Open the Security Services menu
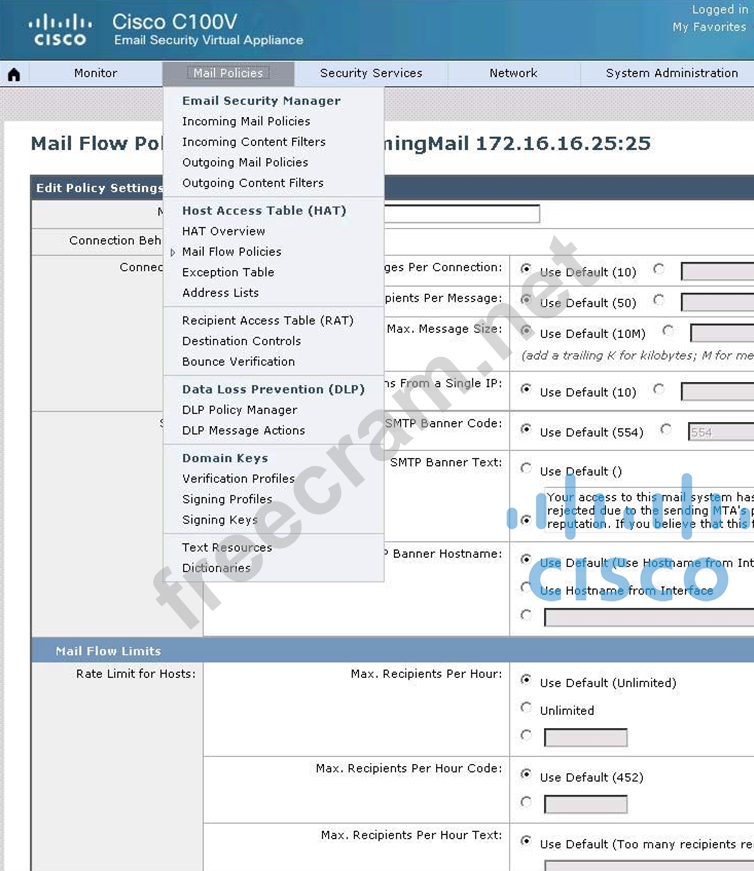Image resolution: width=754 pixels, height=871 pixels. tap(371, 73)
